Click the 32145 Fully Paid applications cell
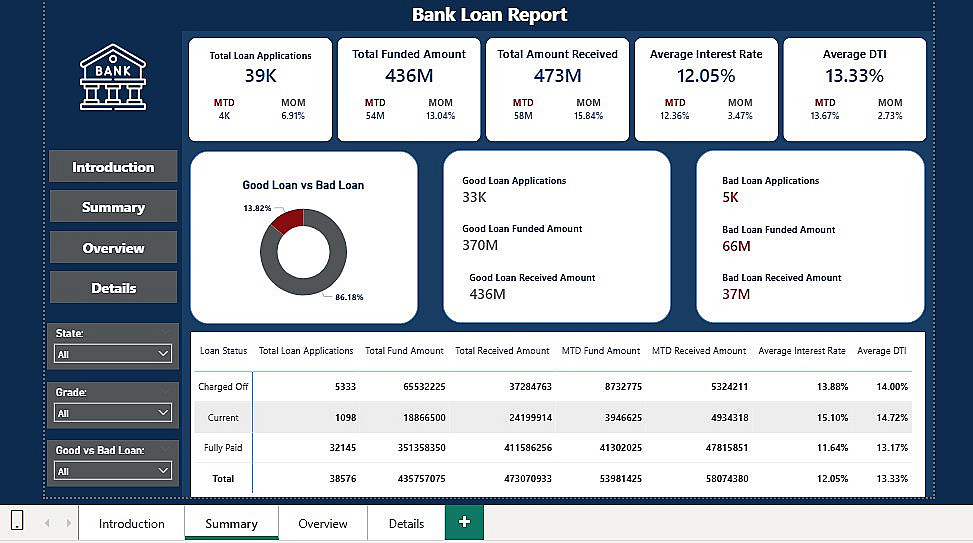Screen dimensions: 973x543 343,447
